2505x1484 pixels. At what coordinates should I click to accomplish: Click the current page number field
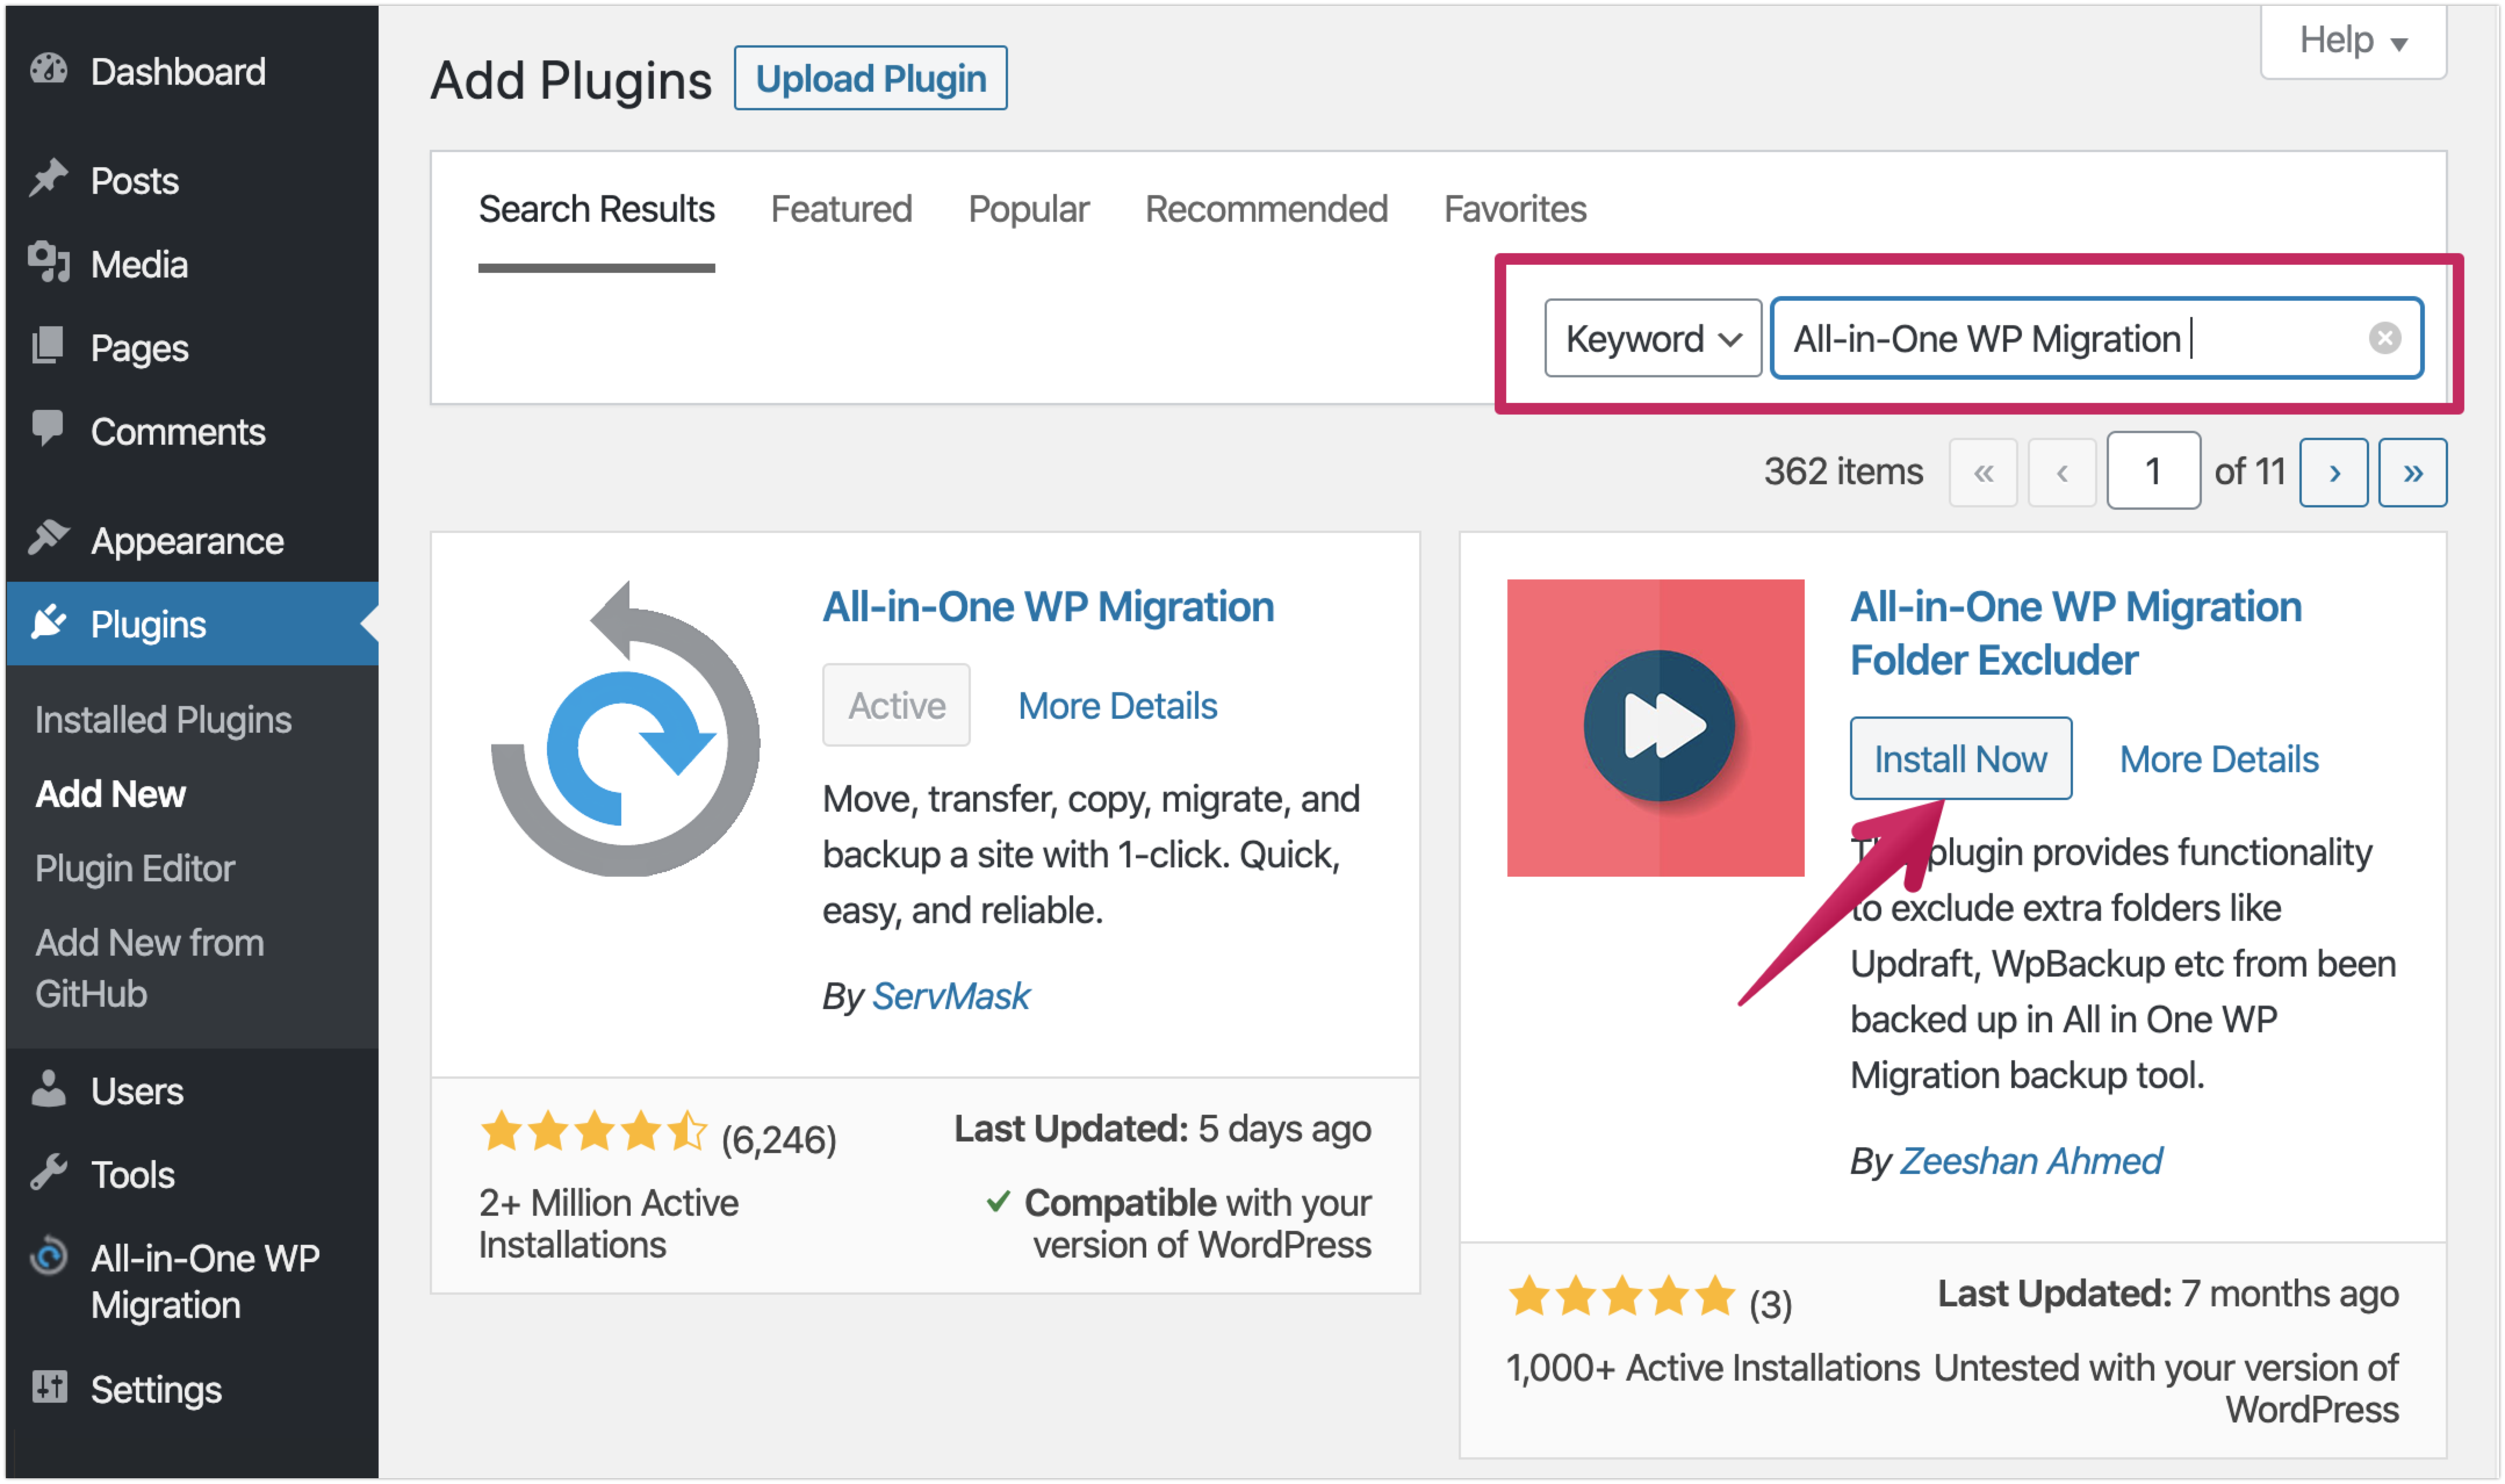pyautogui.click(x=2154, y=472)
